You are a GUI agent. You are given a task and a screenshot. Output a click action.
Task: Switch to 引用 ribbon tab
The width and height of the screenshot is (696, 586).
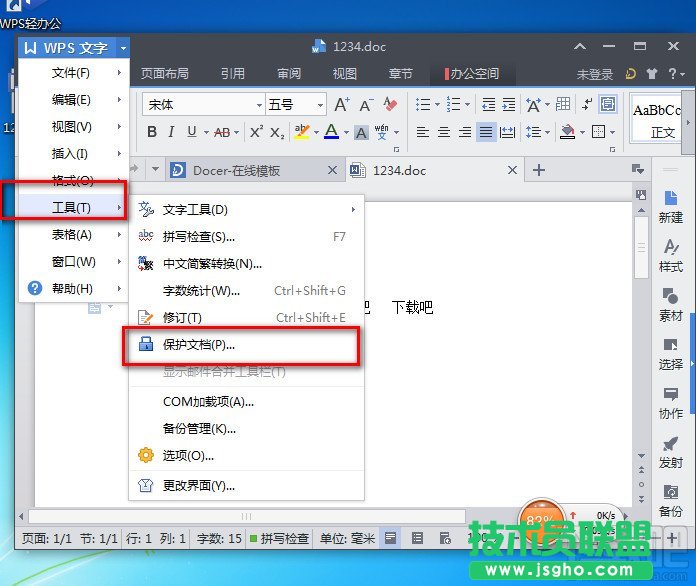coord(233,73)
